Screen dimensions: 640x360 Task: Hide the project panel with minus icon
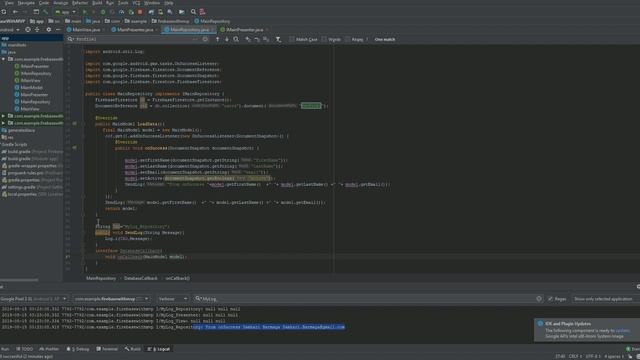coord(58,29)
